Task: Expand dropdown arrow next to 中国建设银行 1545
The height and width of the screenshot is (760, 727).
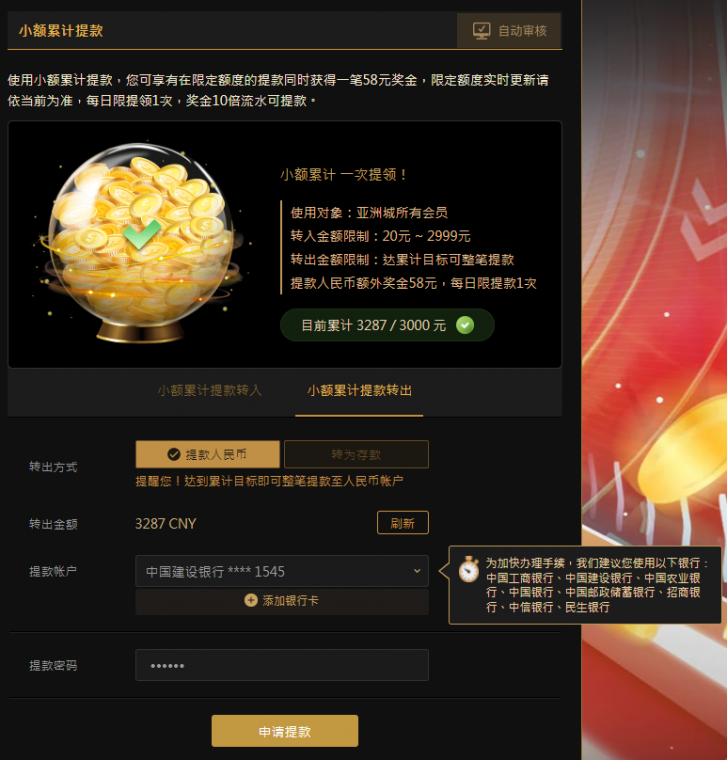Action: (x=417, y=571)
